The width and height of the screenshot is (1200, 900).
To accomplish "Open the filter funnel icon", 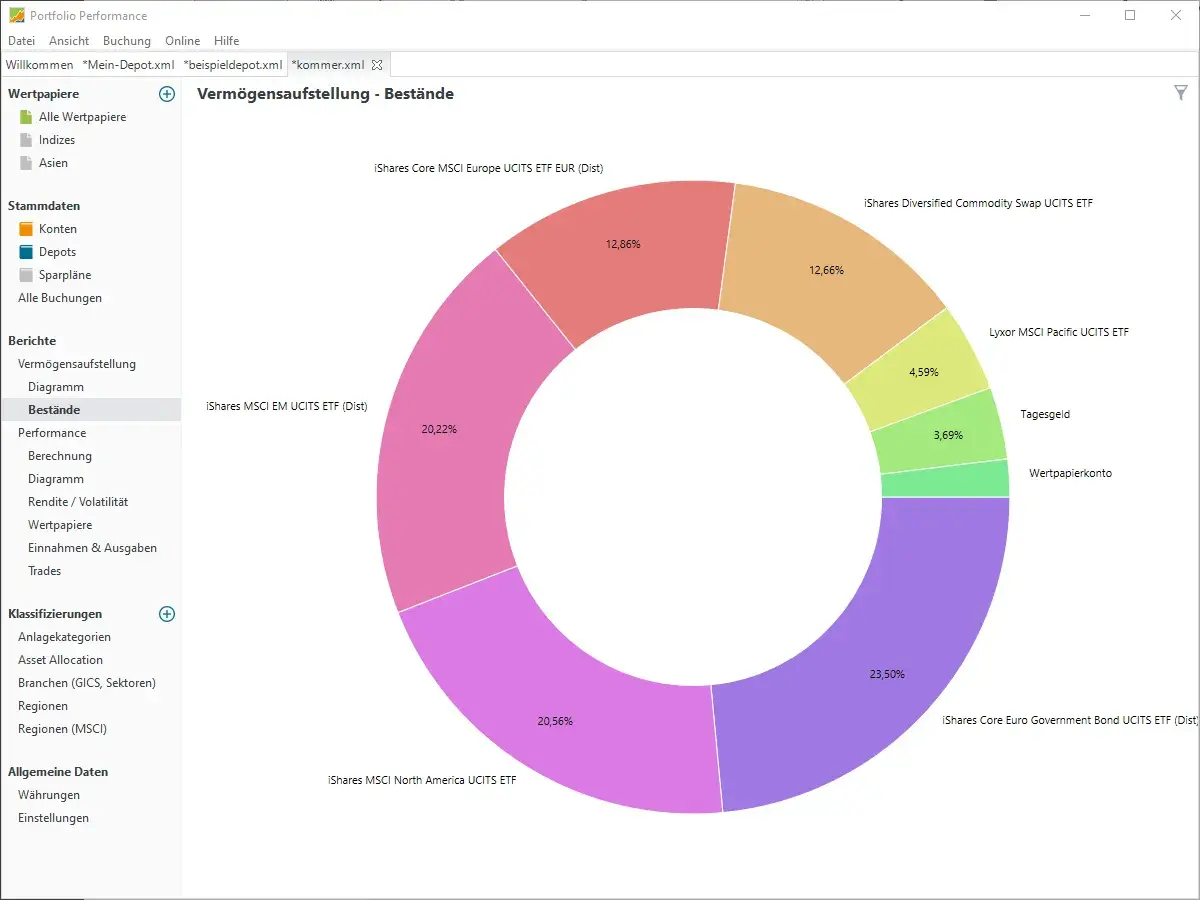I will tap(1181, 93).
